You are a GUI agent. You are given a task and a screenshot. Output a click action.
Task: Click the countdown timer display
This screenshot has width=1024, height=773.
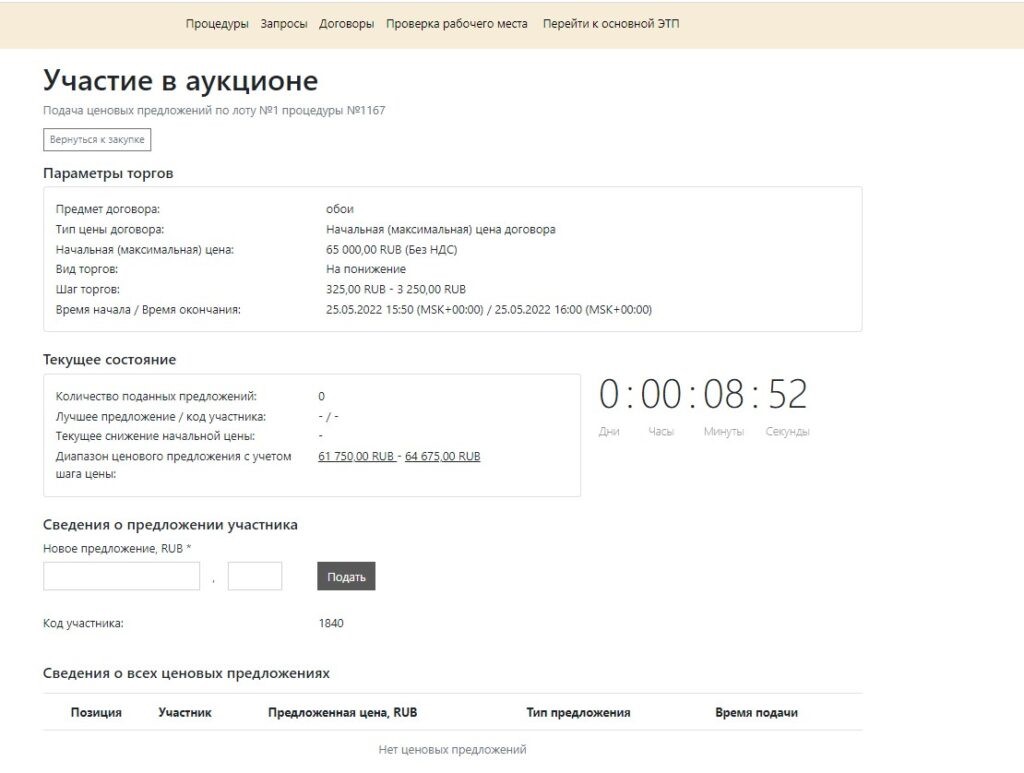(x=703, y=395)
